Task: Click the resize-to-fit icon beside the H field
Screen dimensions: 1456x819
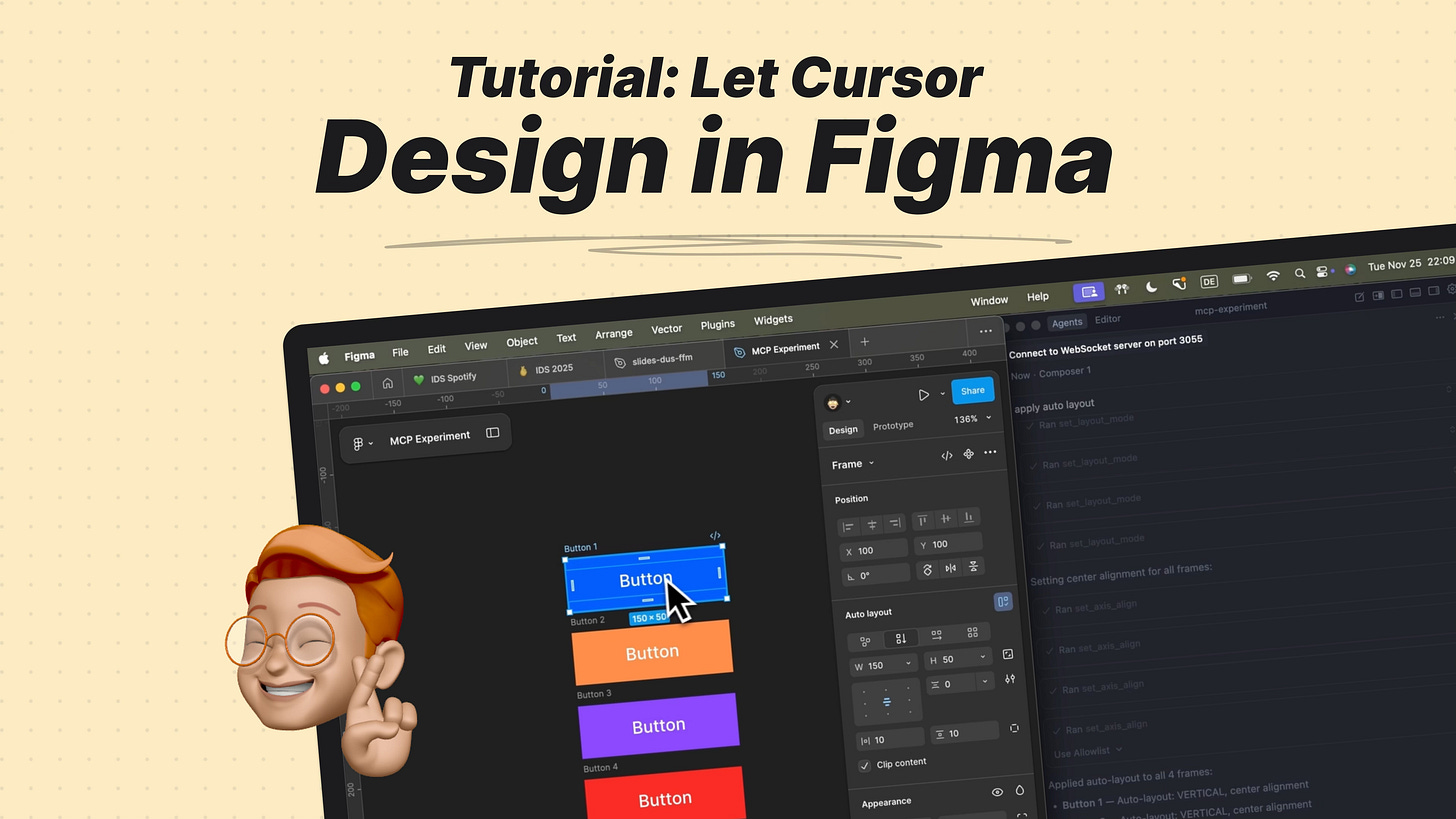Action: (1008, 654)
